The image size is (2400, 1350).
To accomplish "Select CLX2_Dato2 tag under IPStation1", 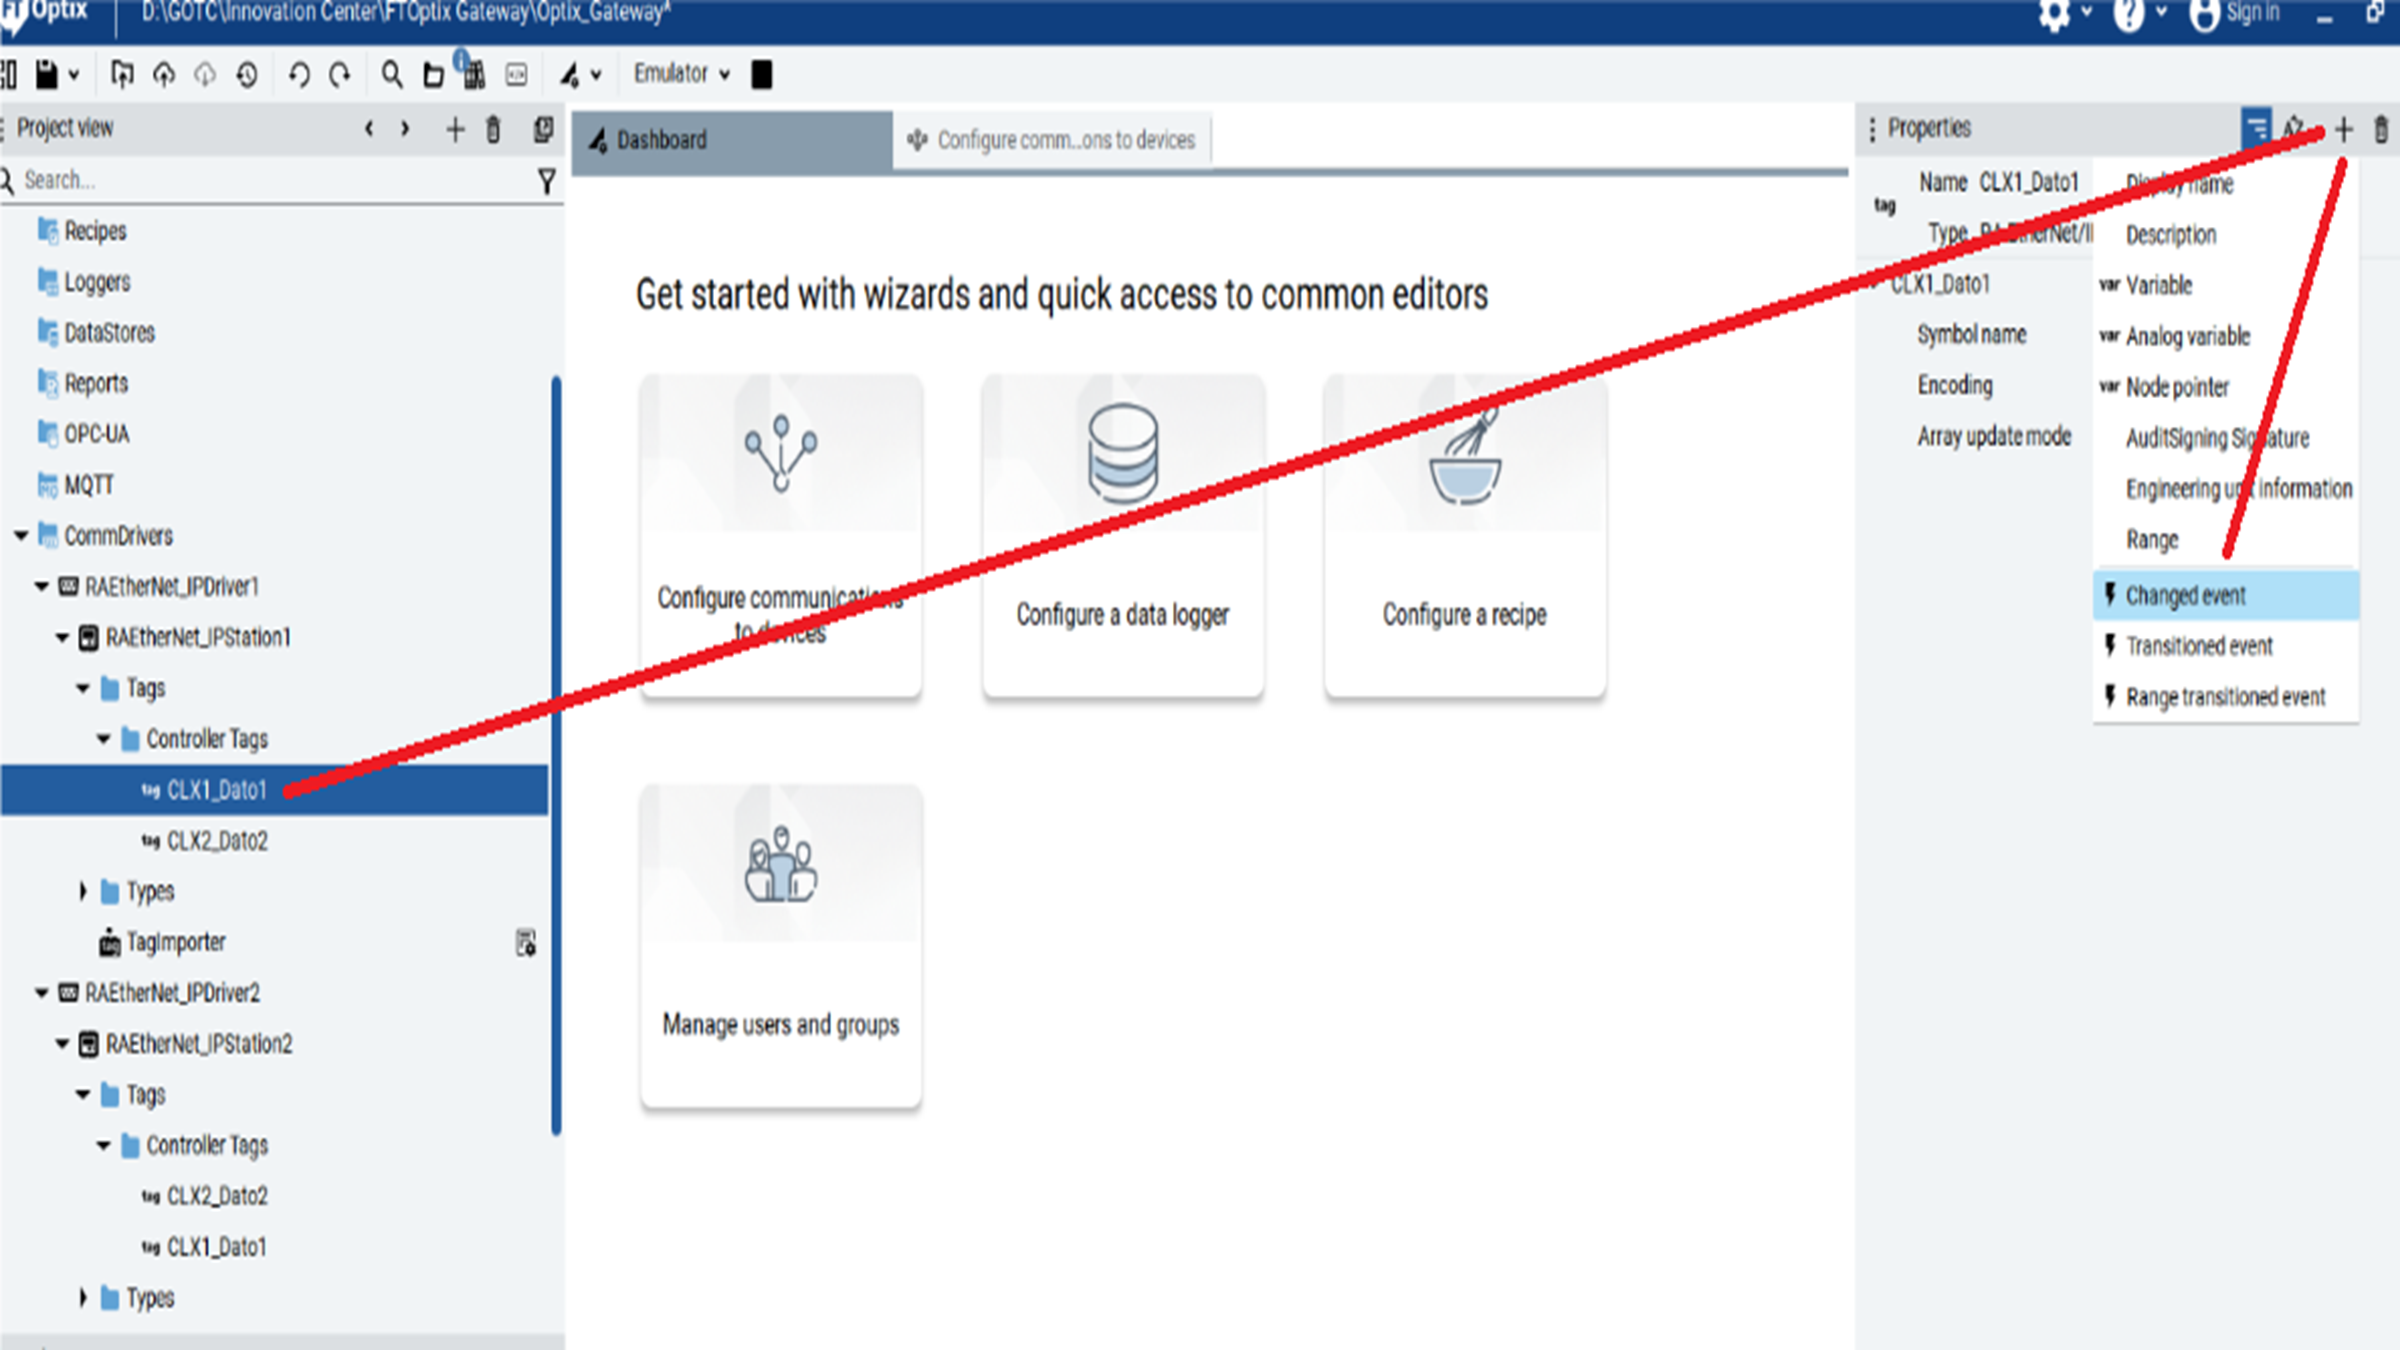I will [x=217, y=841].
